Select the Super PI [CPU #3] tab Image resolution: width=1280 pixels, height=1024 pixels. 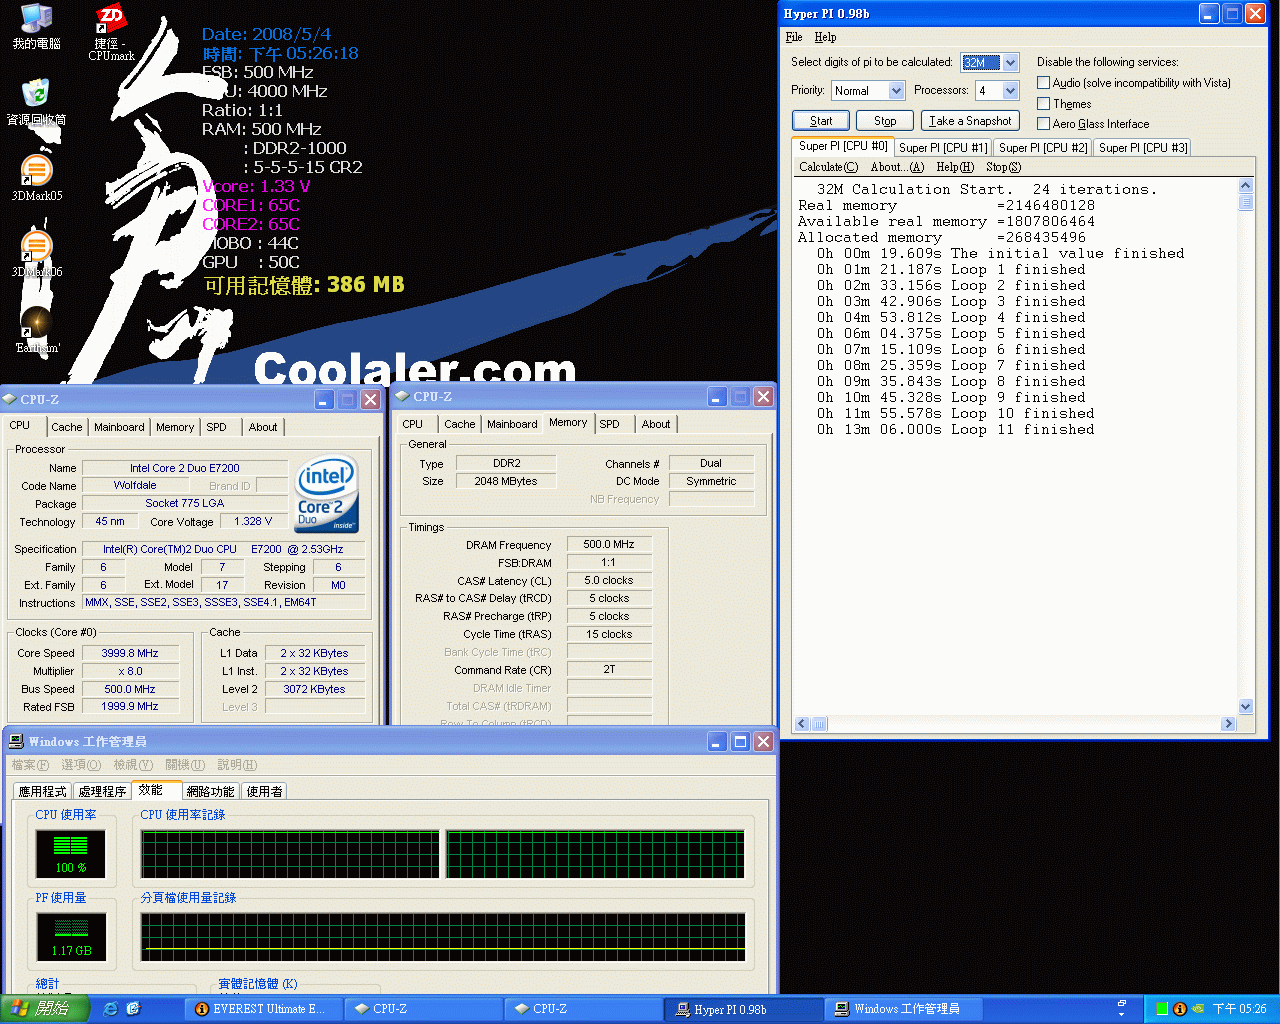[1143, 148]
